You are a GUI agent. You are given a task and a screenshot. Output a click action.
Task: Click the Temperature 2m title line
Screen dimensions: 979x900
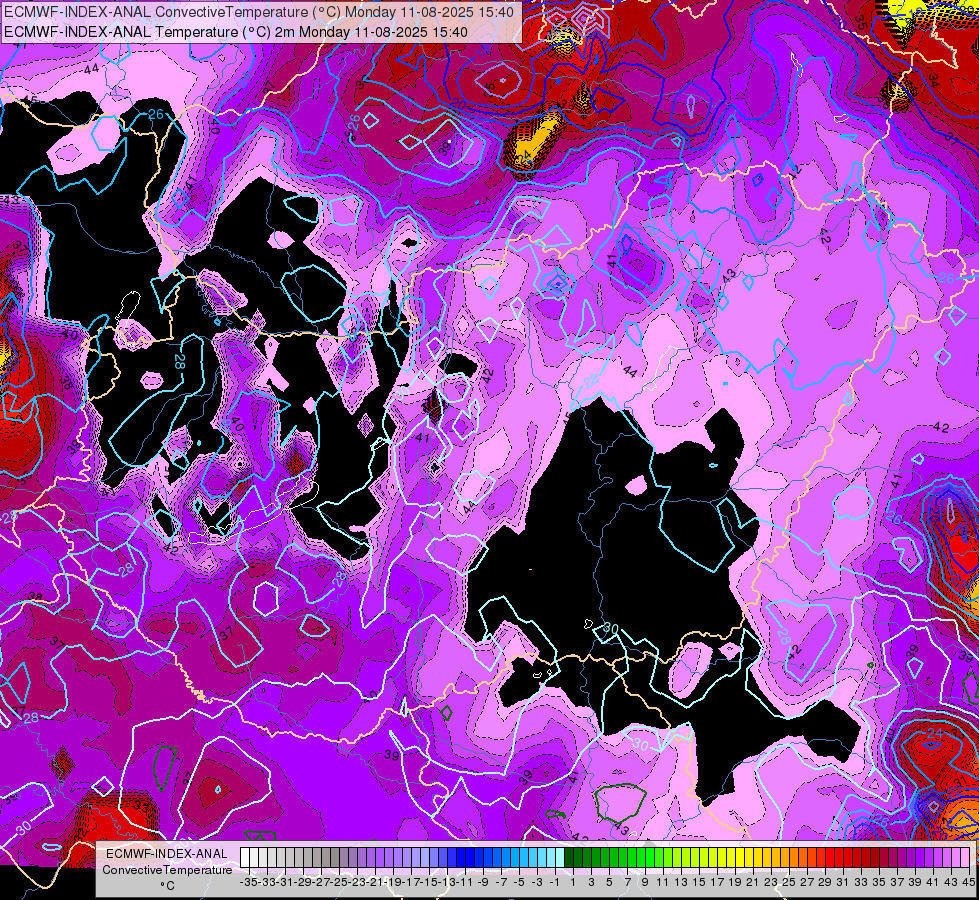click(x=236, y=32)
